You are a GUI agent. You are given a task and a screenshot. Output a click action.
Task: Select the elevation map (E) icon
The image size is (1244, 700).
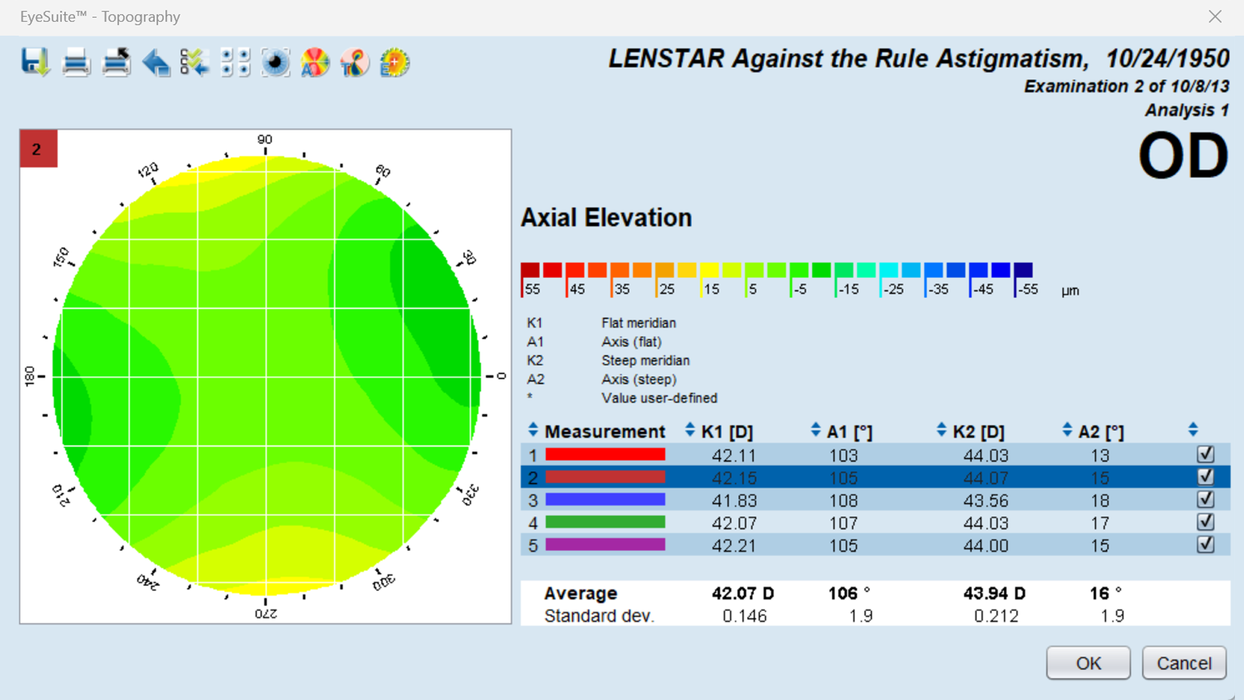point(395,63)
